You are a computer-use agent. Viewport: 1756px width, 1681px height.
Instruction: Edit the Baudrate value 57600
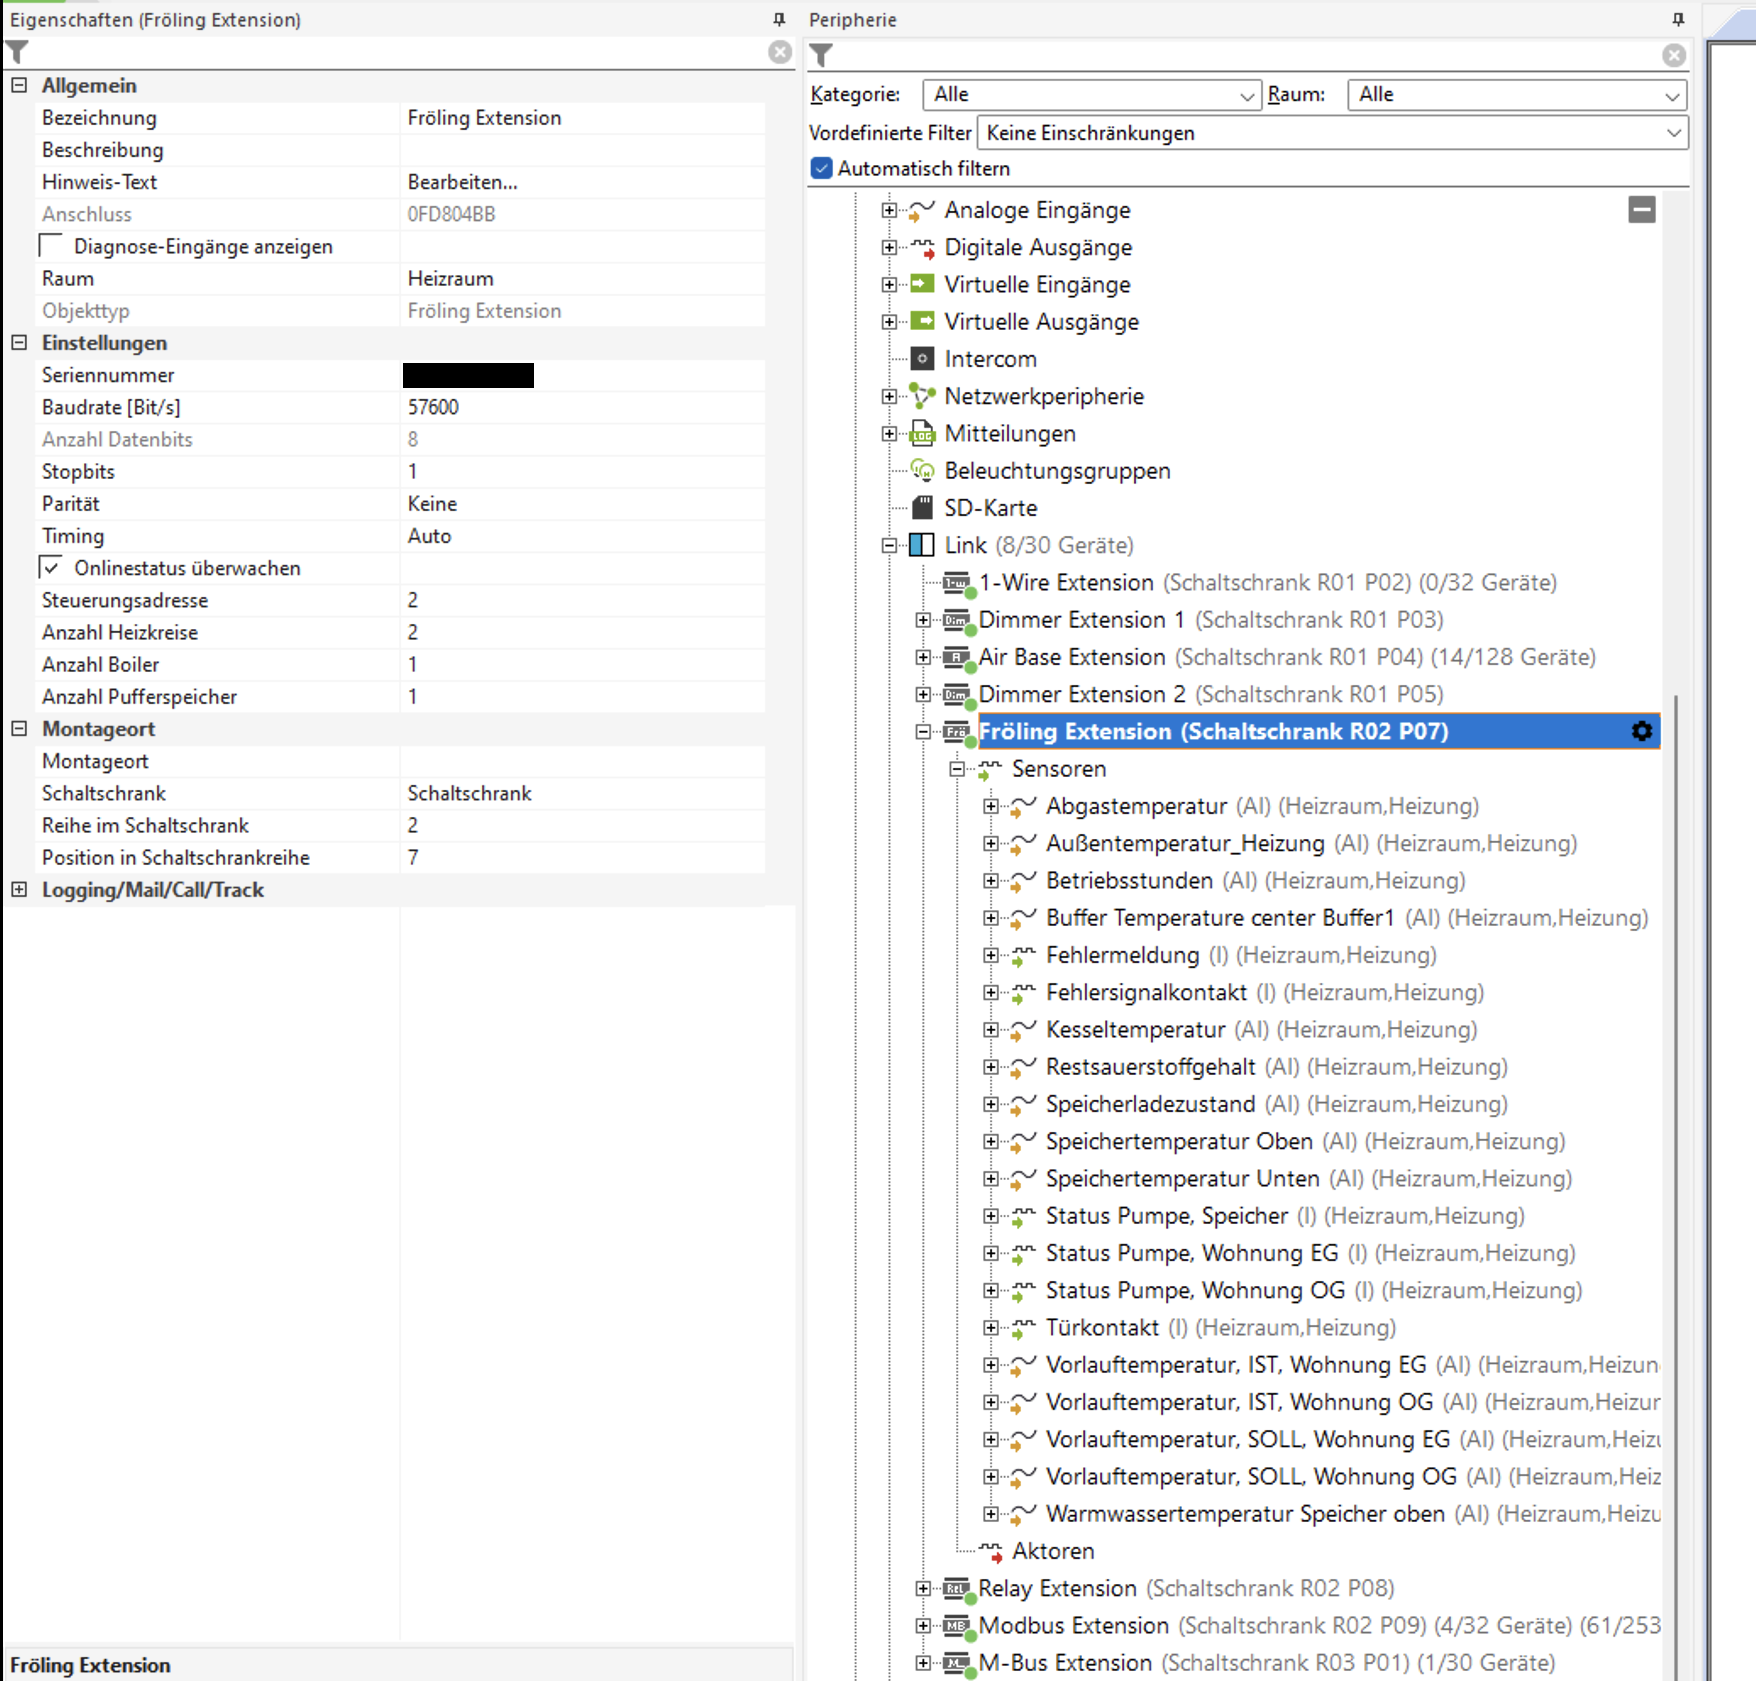(583, 407)
